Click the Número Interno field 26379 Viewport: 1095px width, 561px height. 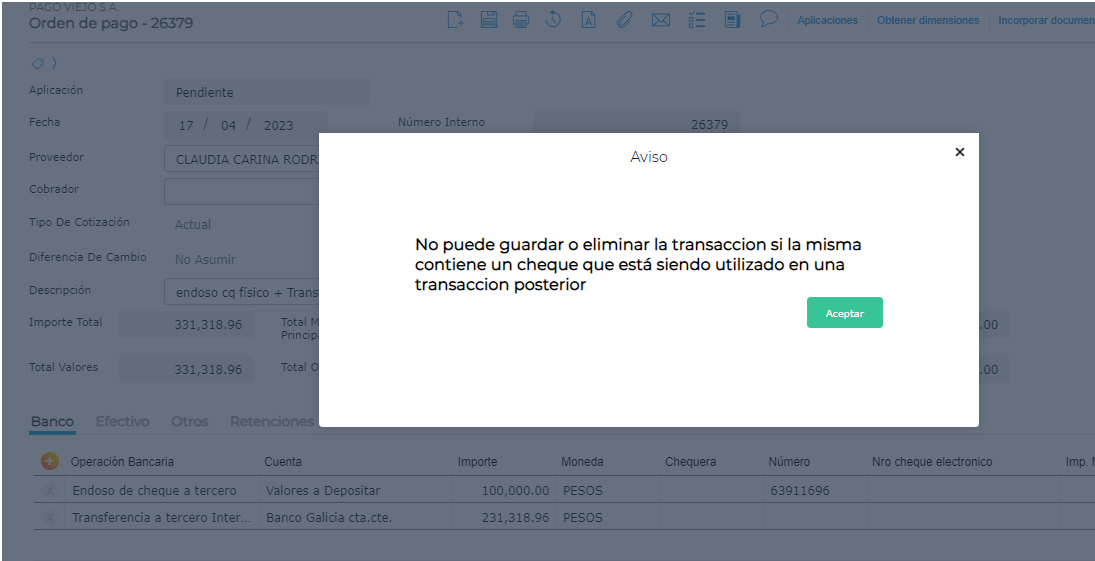point(635,124)
